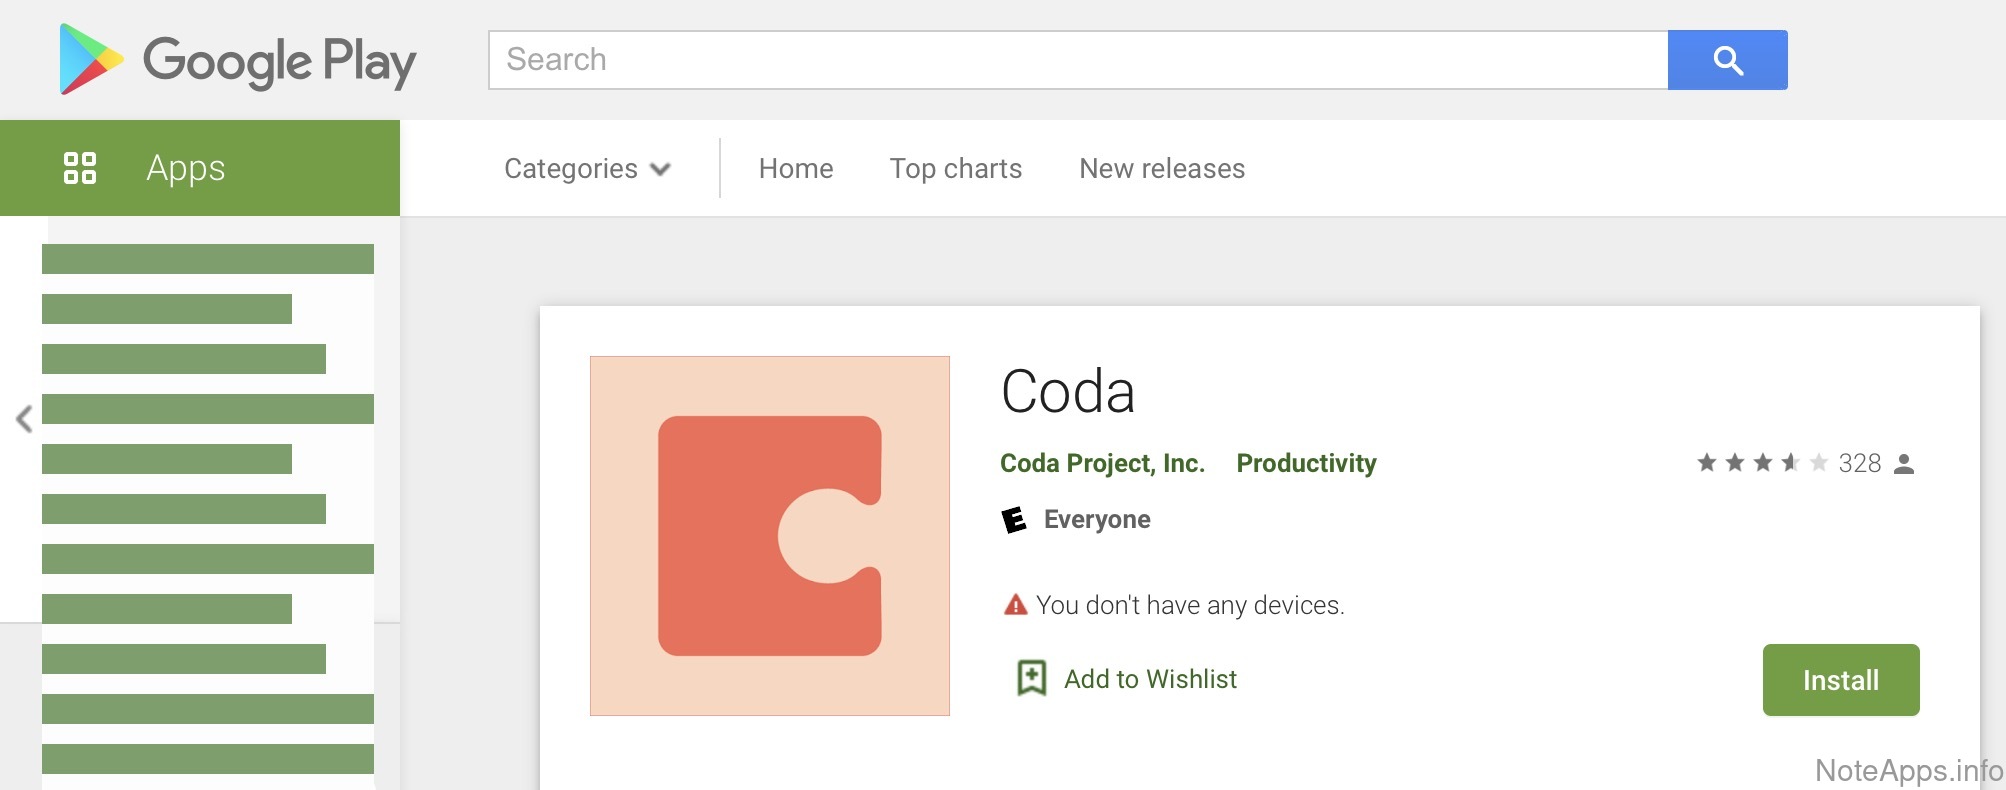This screenshot has width=2006, height=790.
Task: Click the person icon beside 328
Action: 1904,464
